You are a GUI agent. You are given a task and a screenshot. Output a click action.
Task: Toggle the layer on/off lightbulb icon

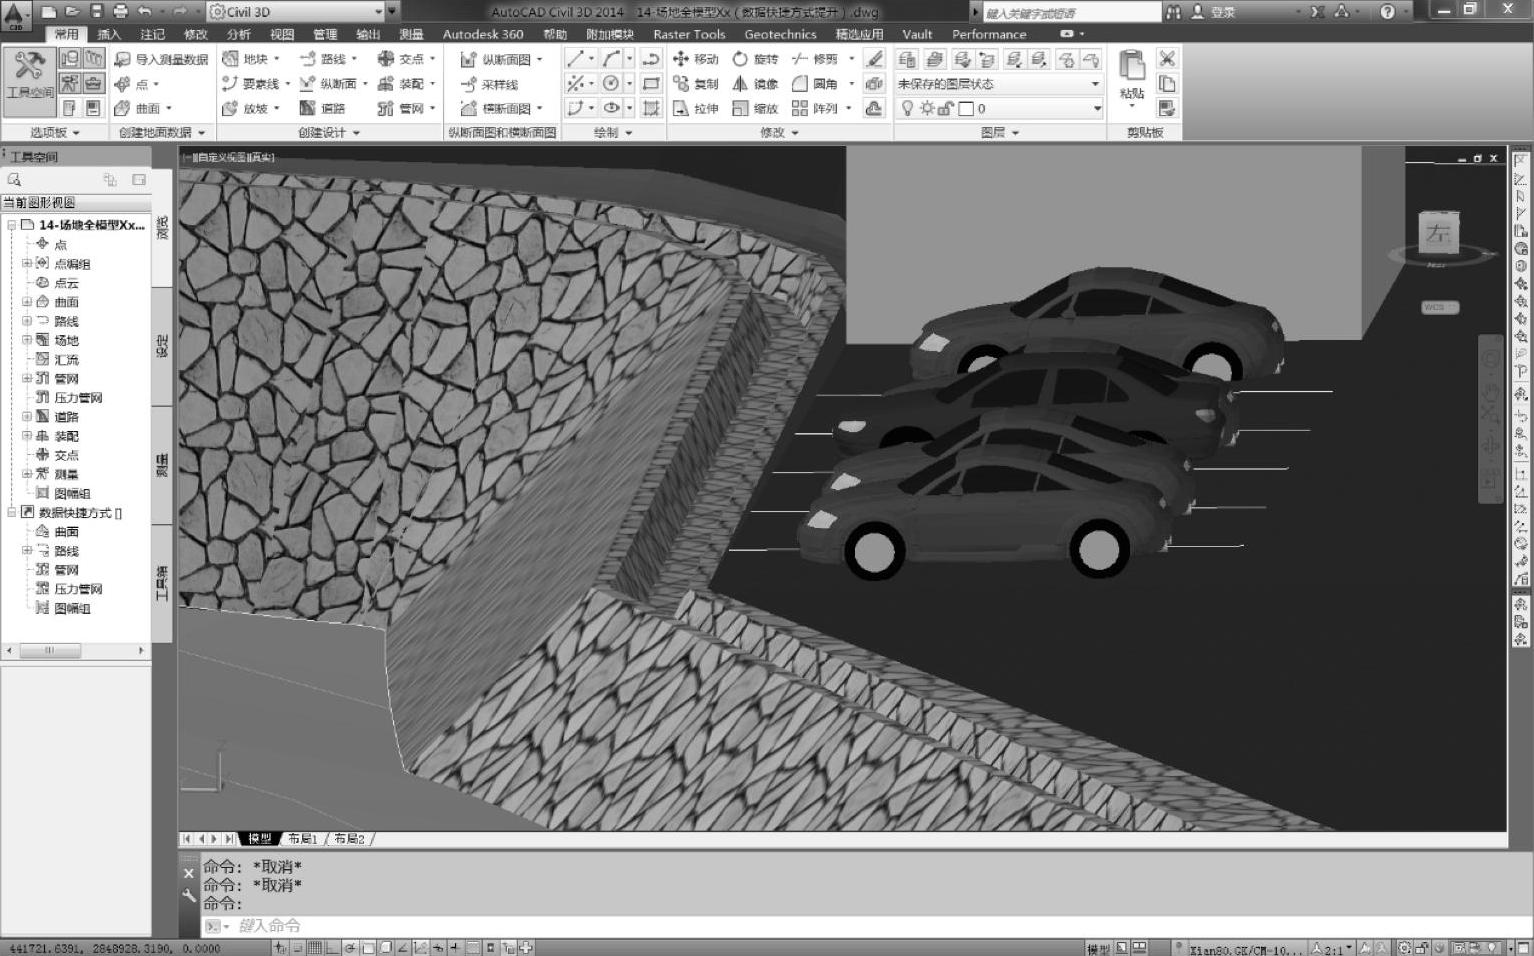pyautogui.click(x=907, y=108)
